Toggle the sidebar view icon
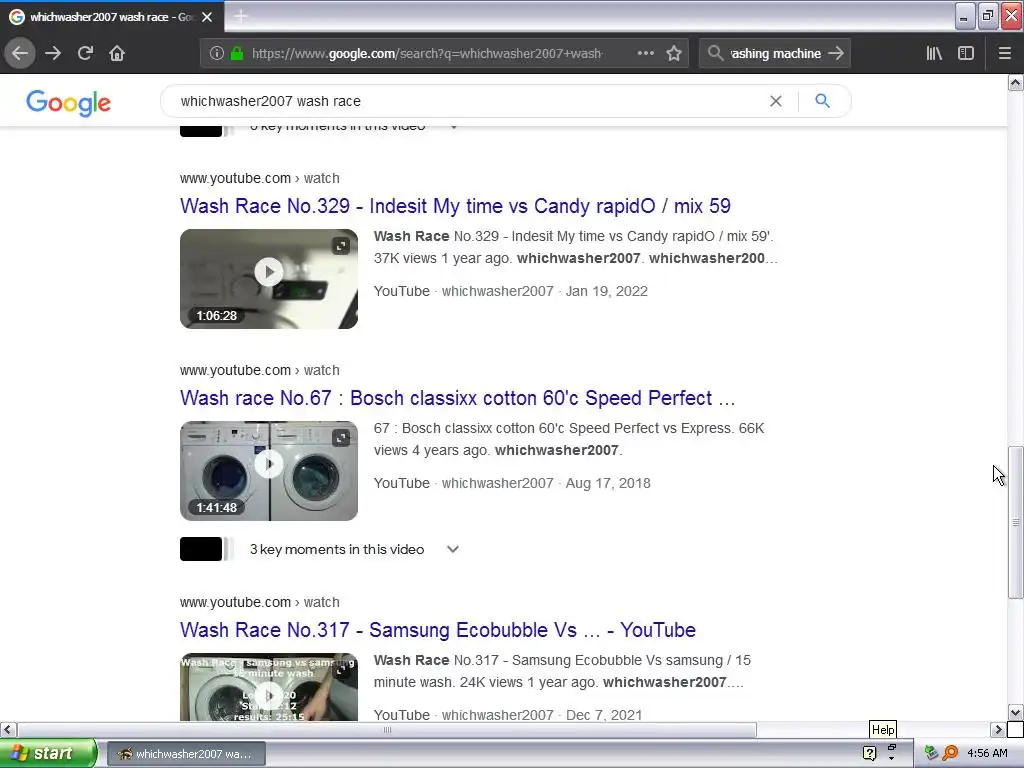The image size is (1024, 768). tap(966, 53)
